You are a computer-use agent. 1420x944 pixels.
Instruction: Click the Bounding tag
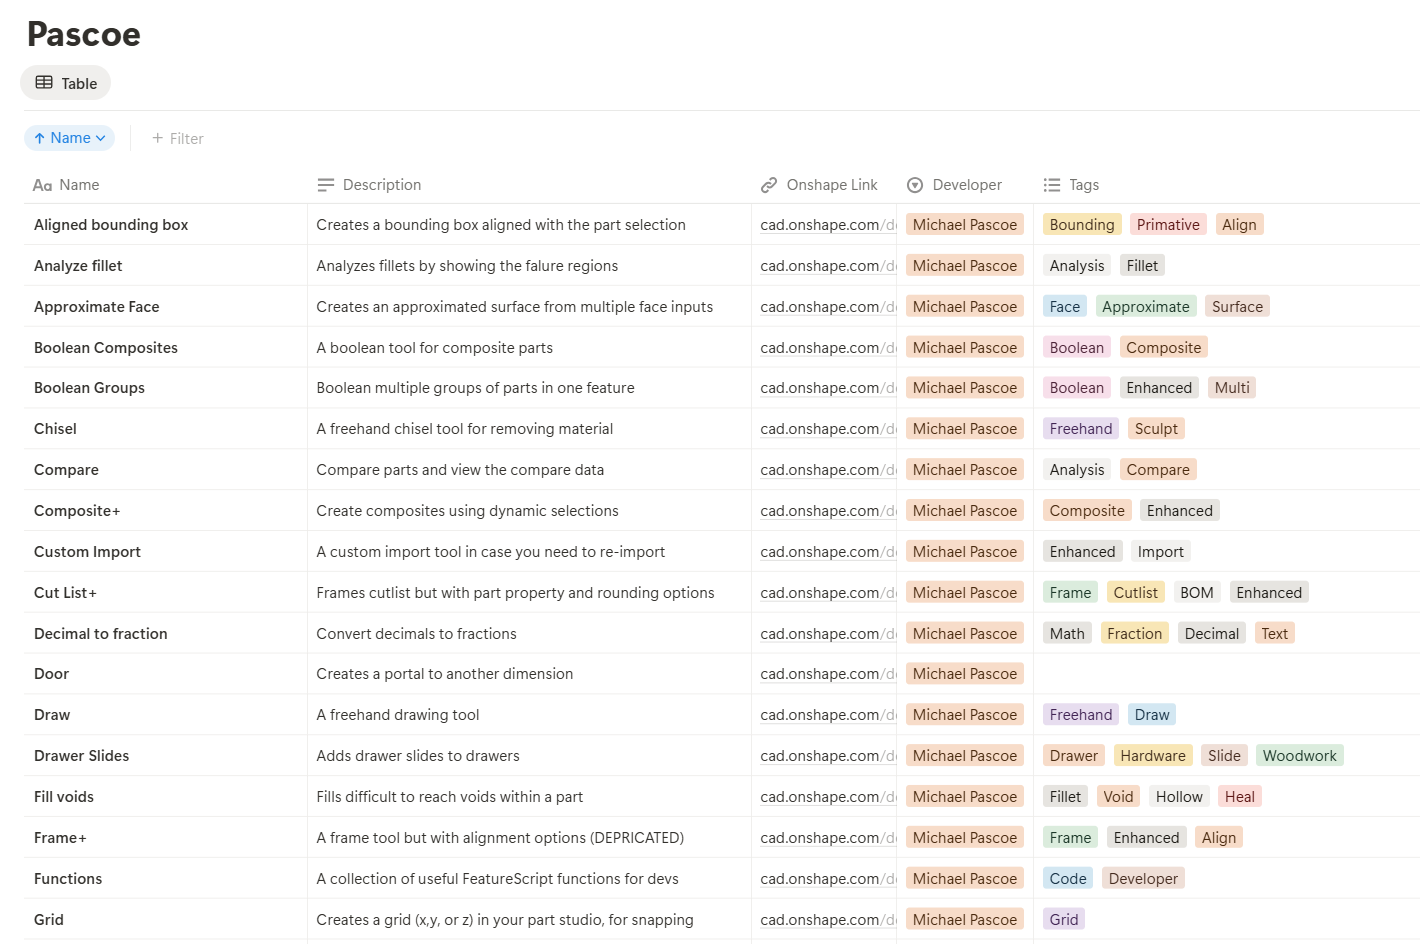1082,225
